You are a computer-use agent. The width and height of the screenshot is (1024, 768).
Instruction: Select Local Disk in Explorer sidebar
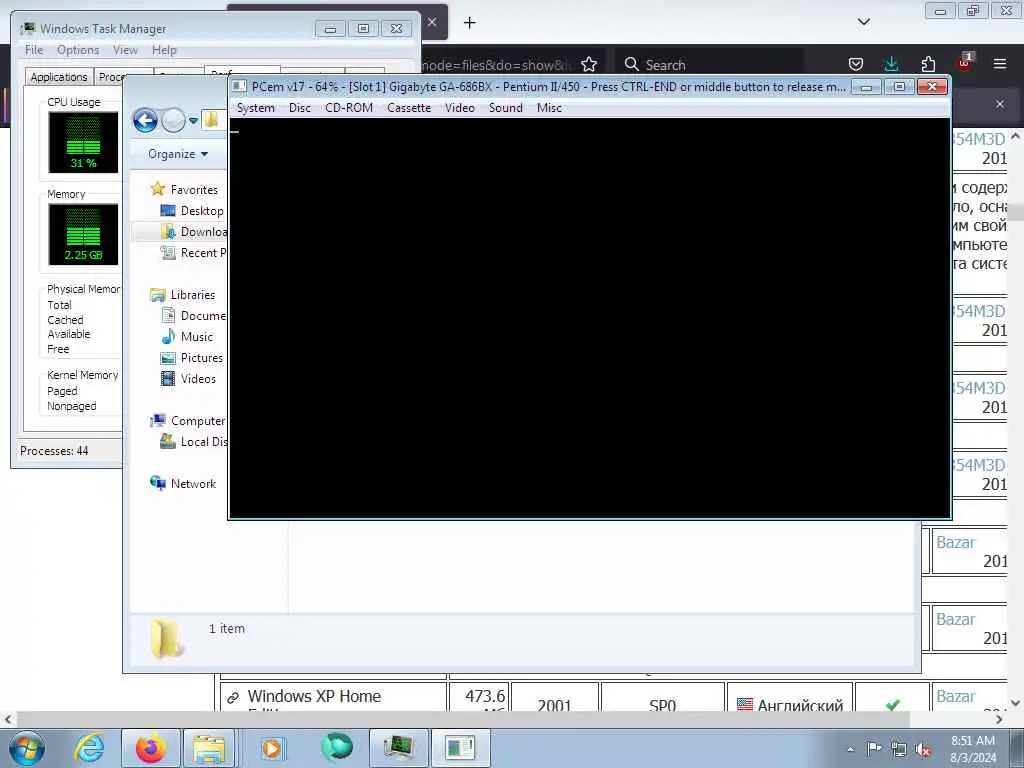coord(204,442)
